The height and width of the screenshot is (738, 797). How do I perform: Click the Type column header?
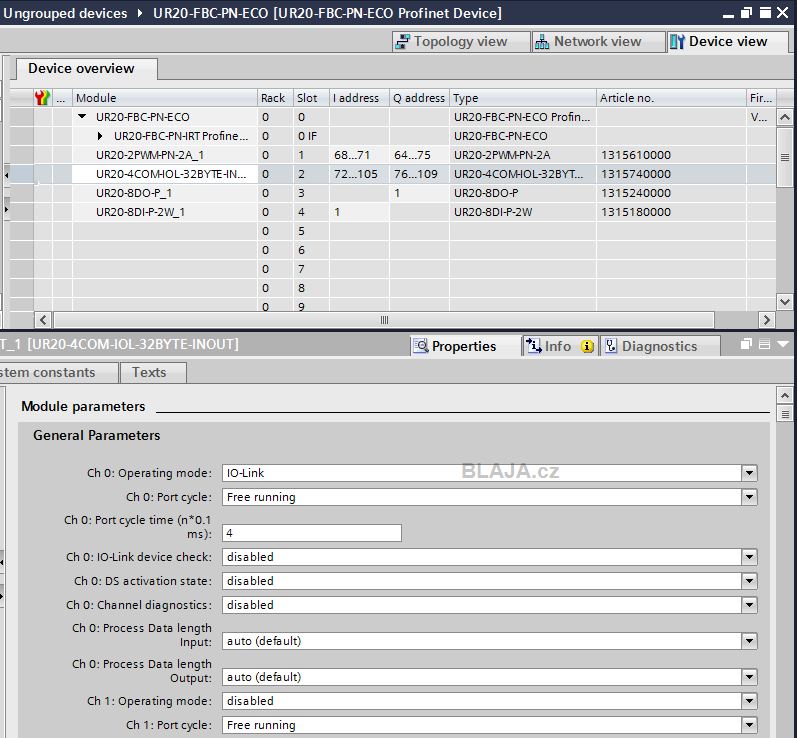[x=523, y=98]
